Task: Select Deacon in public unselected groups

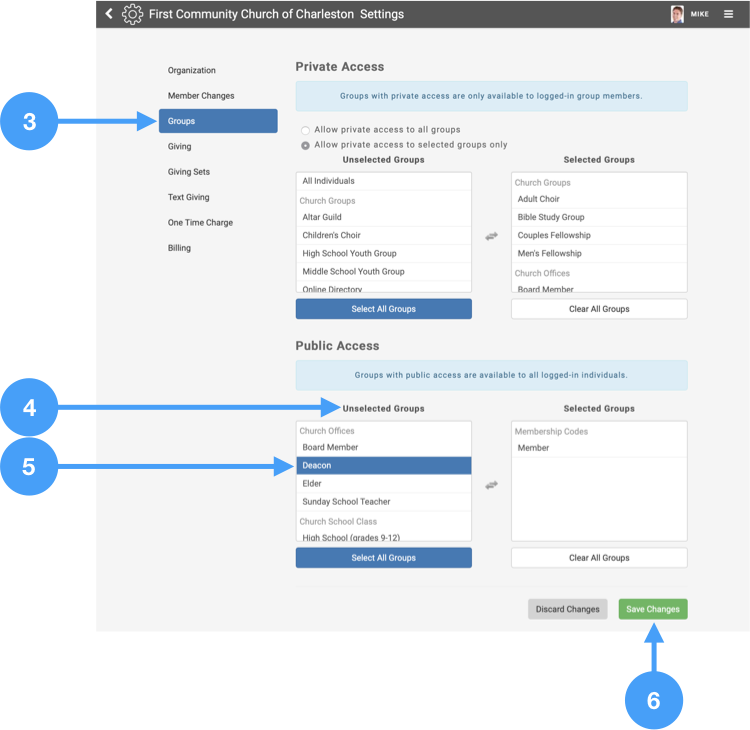Action: [x=383, y=466]
